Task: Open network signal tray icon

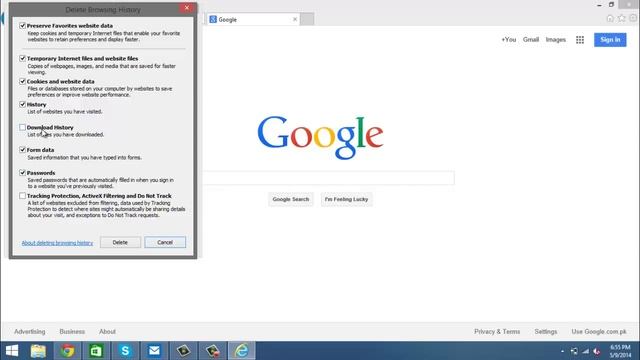Action: coord(586,351)
